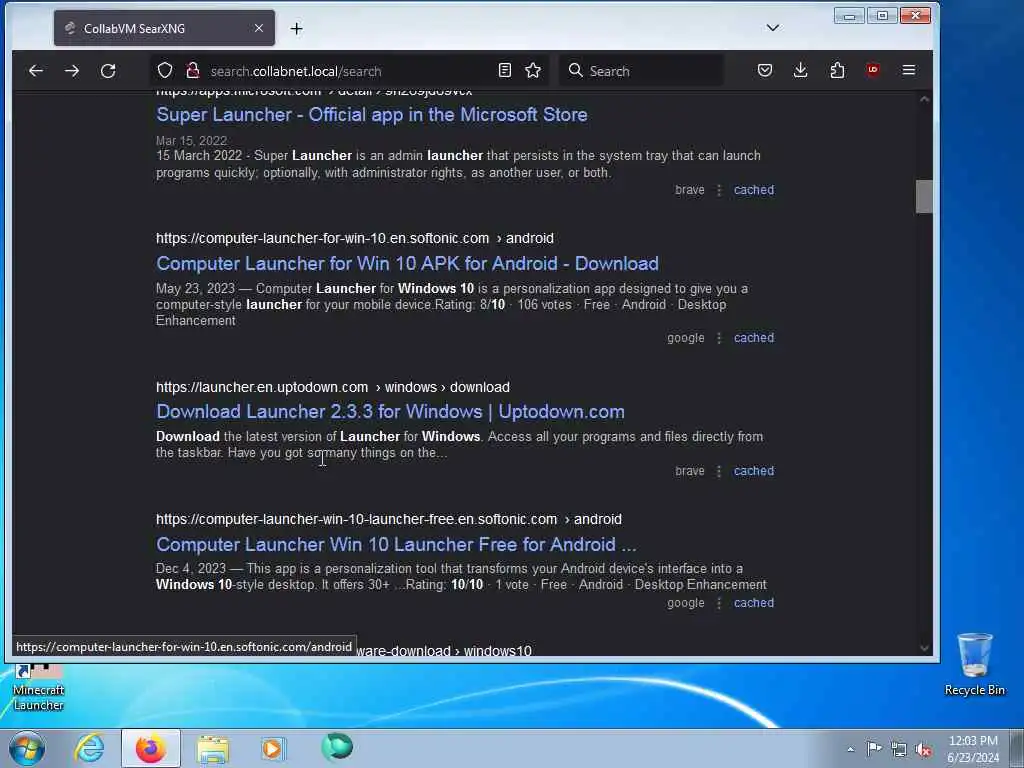Open the Firefox hamburger menu
Image resolution: width=1024 pixels, height=768 pixels.
pos(908,71)
